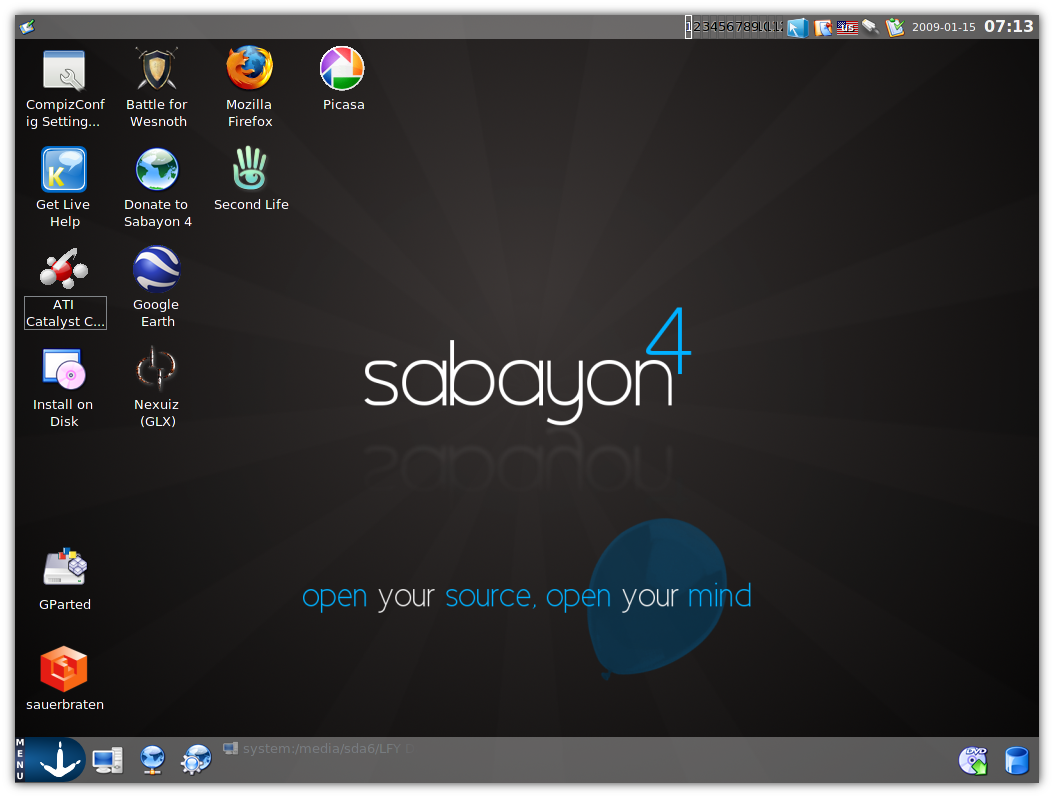The height and width of the screenshot is (798, 1054).
Task: Click the 07:13 clock in top panel
Action: pos(1008,27)
